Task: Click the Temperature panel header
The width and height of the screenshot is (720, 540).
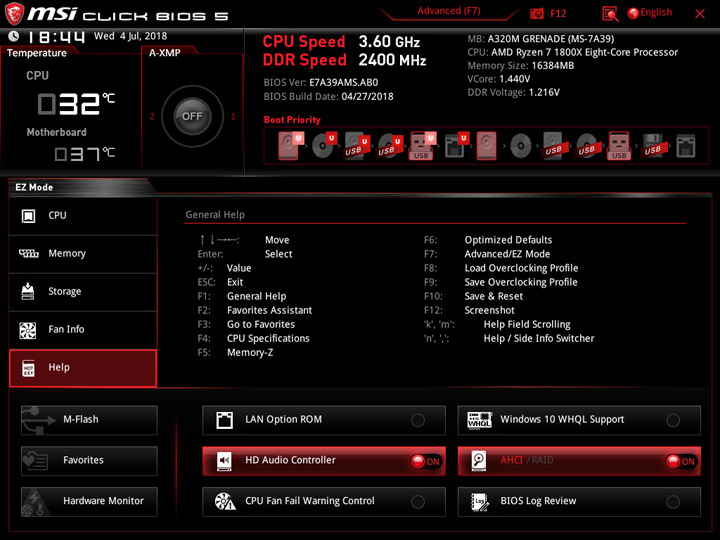Action: 37,53
